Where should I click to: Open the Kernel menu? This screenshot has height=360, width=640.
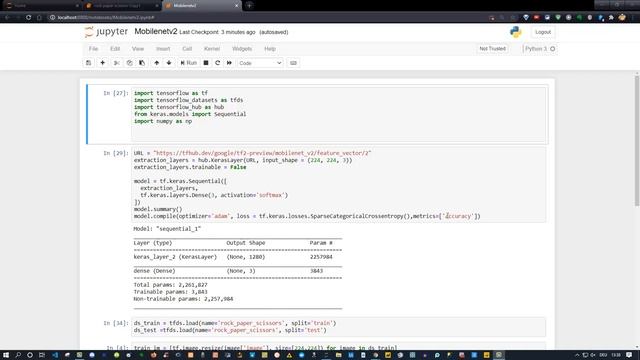click(212, 49)
